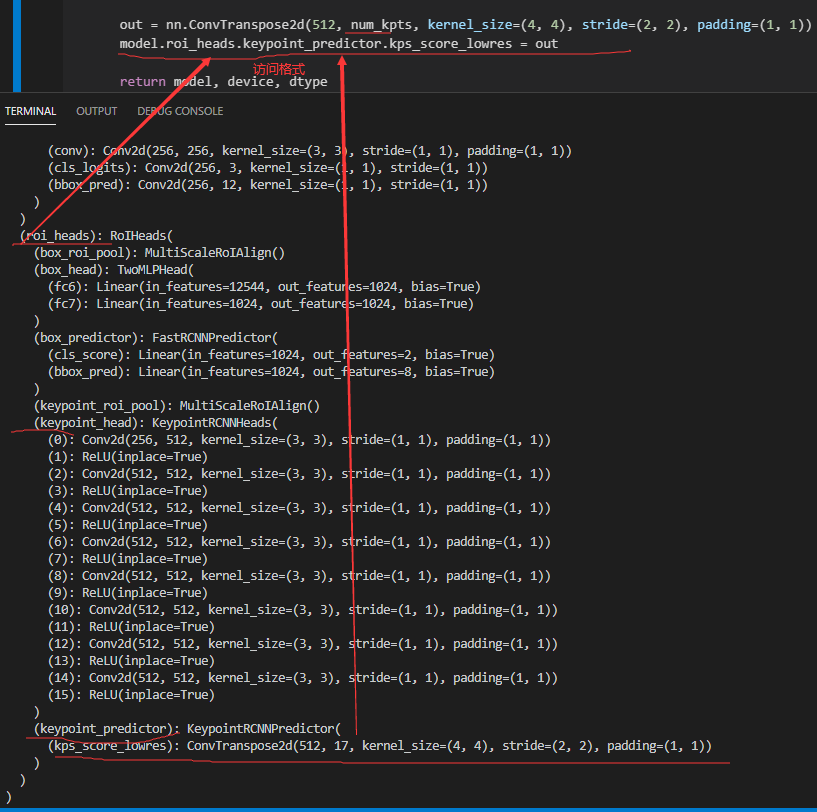817x812 pixels.
Task: Click the '(conv): Conv2d(256, 256' line
Action: pos(310,151)
